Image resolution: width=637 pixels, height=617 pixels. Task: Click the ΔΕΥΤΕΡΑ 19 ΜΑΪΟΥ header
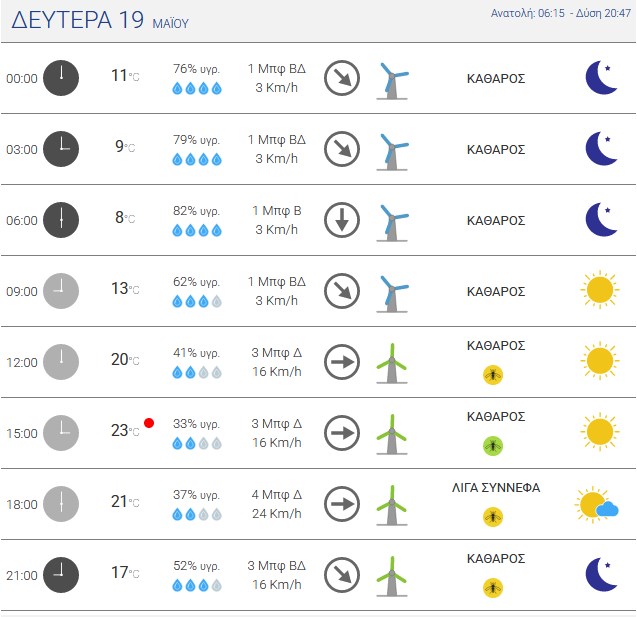(x=100, y=20)
